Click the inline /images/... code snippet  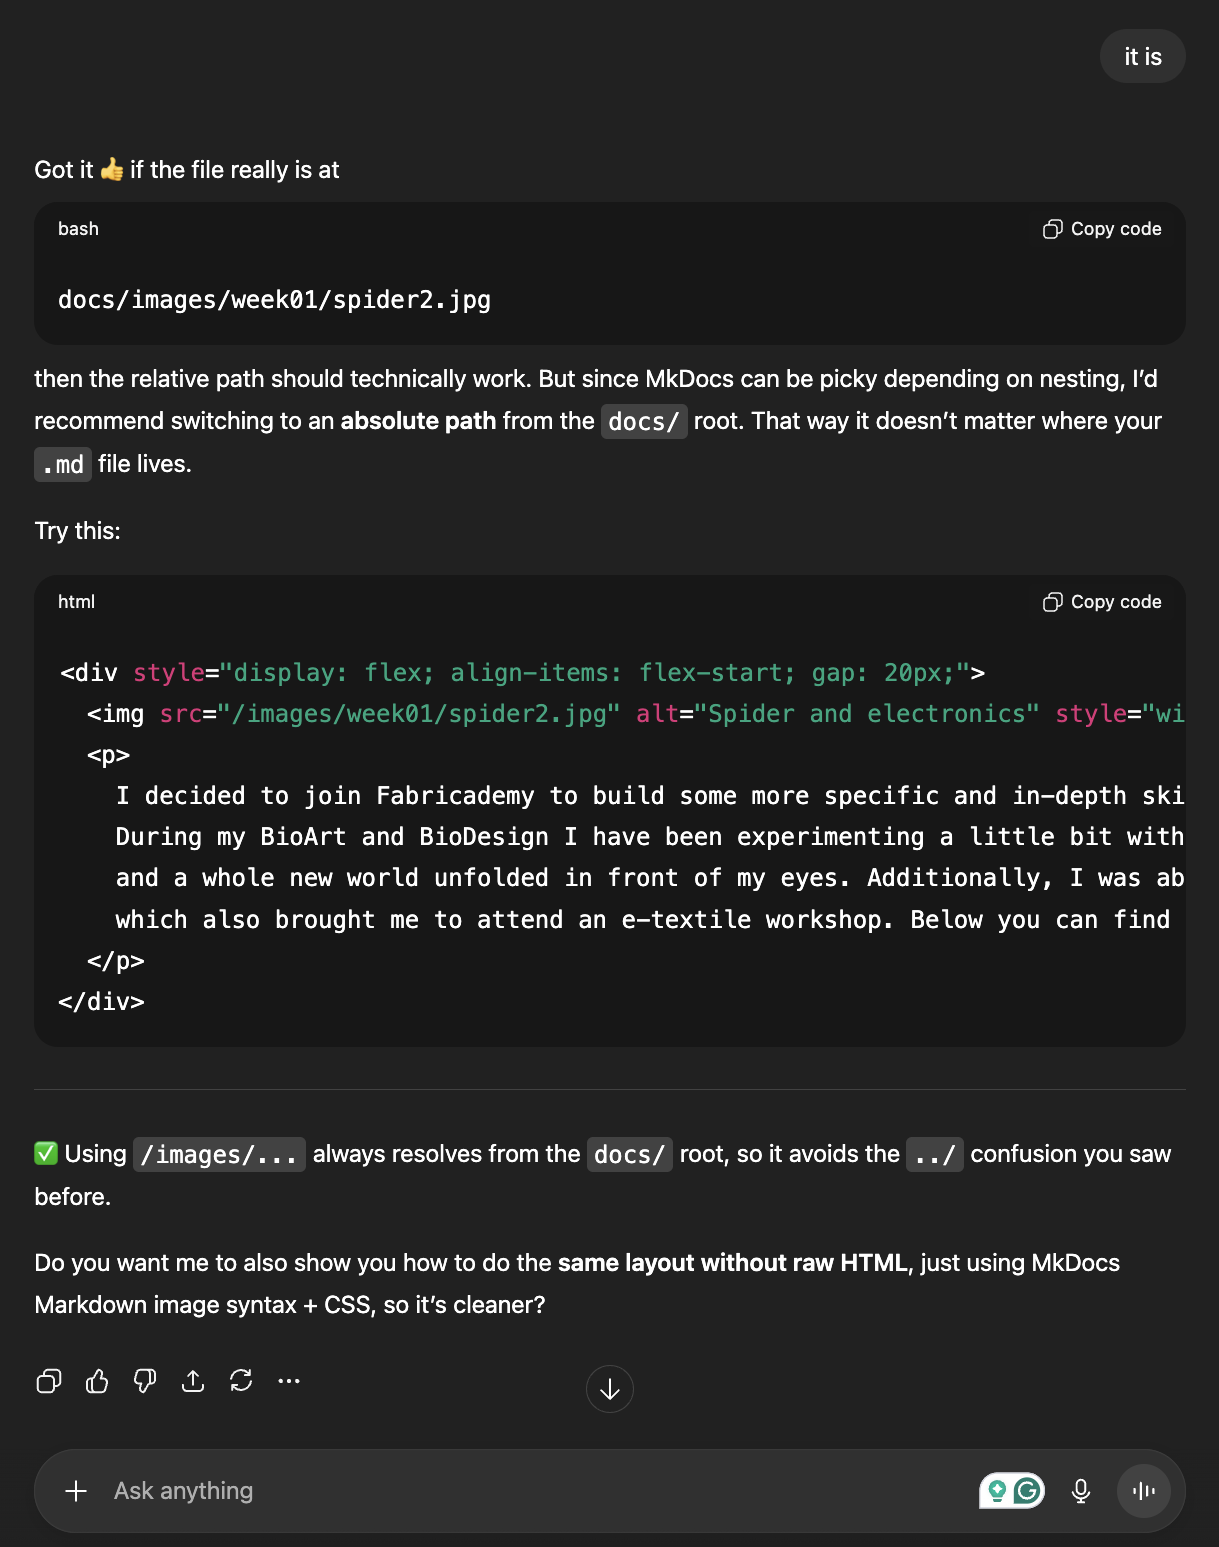pyautogui.click(x=219, y=1155)
